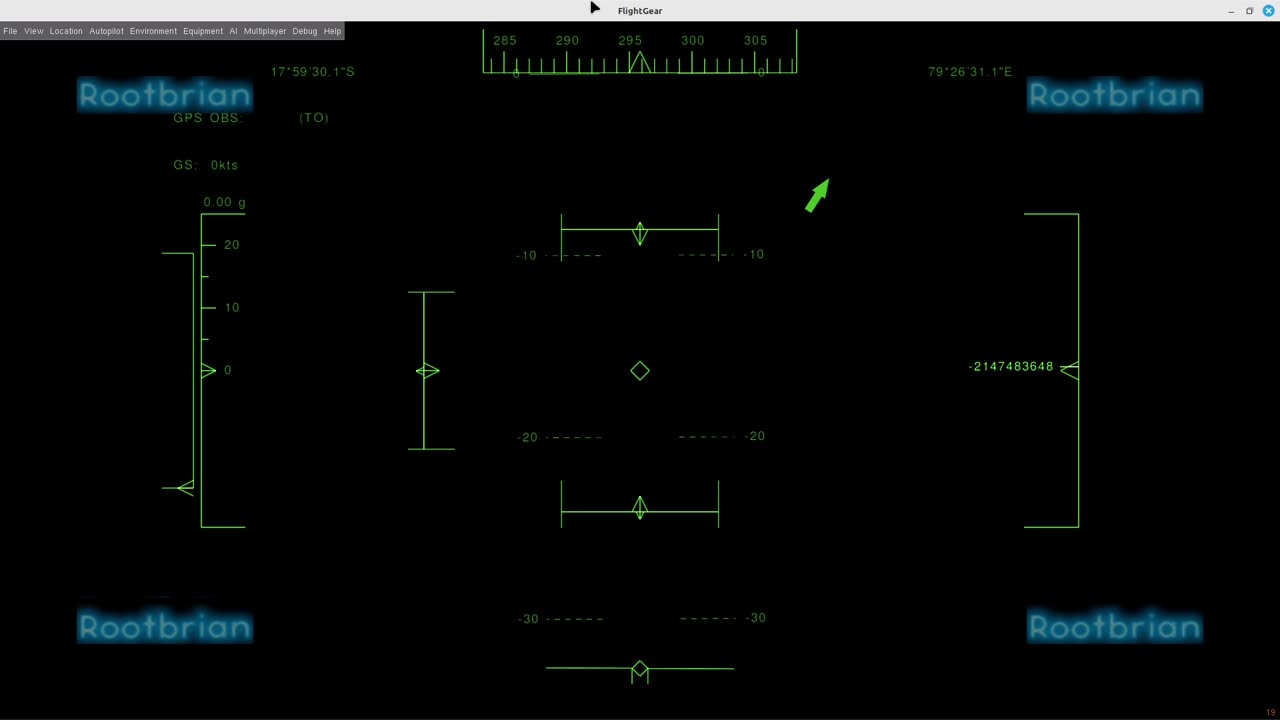Click the right -20 pitch ladder label

click(x=755, y=436)
